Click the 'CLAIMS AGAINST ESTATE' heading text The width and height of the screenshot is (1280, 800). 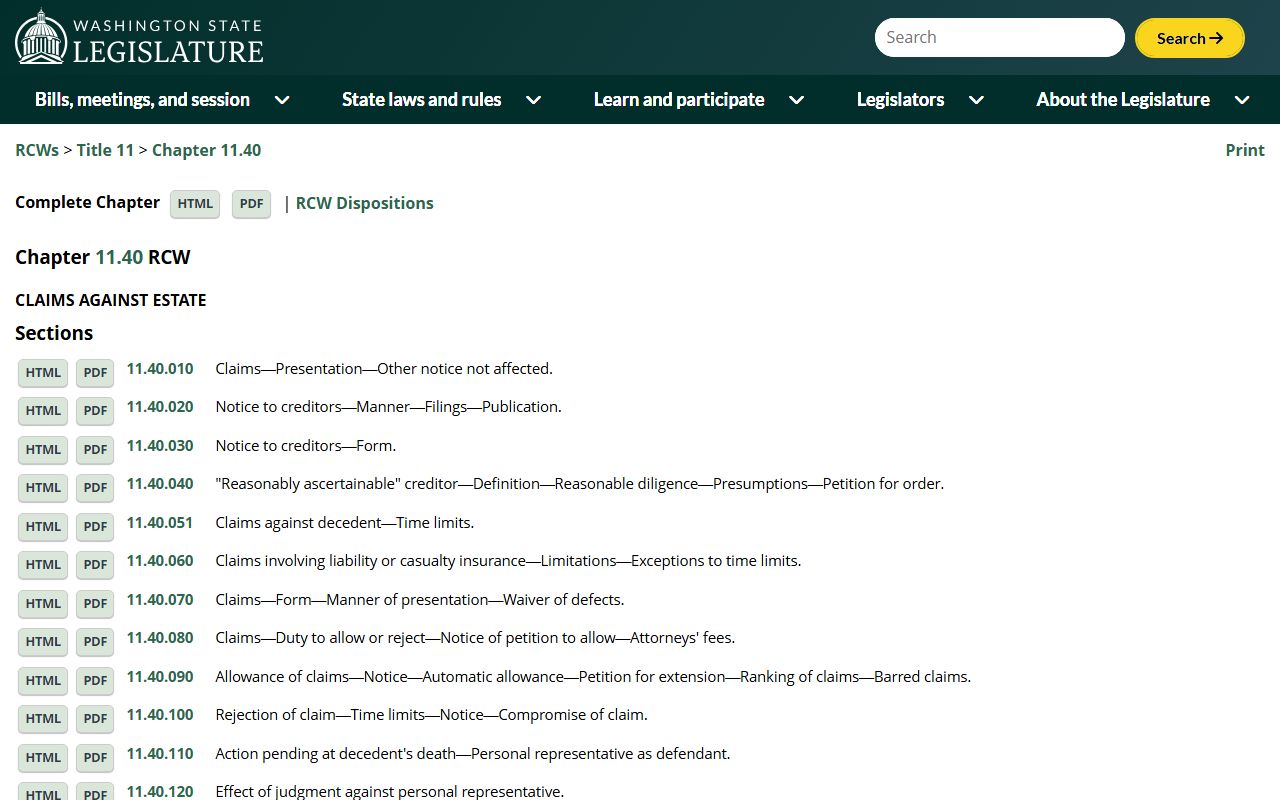click(111, 300)
